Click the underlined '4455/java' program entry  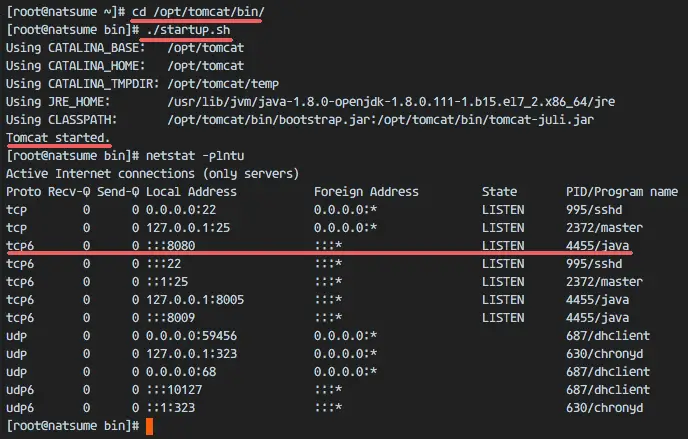point(597,246)
